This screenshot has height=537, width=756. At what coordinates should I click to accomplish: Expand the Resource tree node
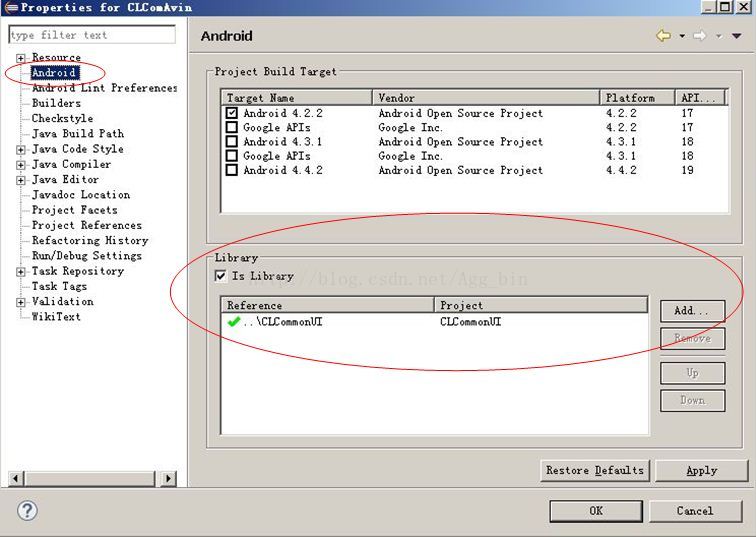20,58
